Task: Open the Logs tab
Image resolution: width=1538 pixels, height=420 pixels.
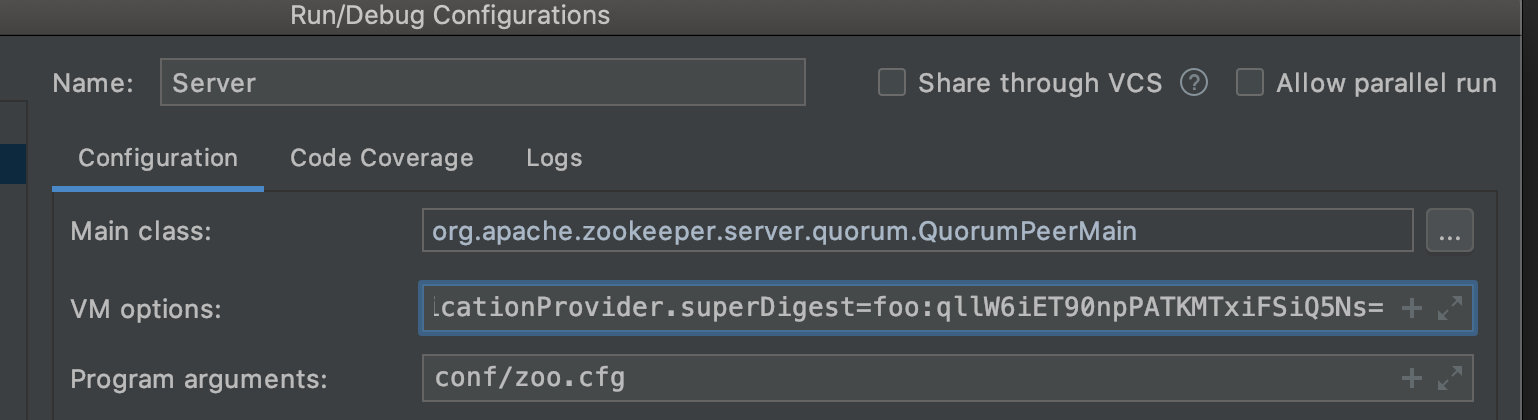Action: point(554,158)
